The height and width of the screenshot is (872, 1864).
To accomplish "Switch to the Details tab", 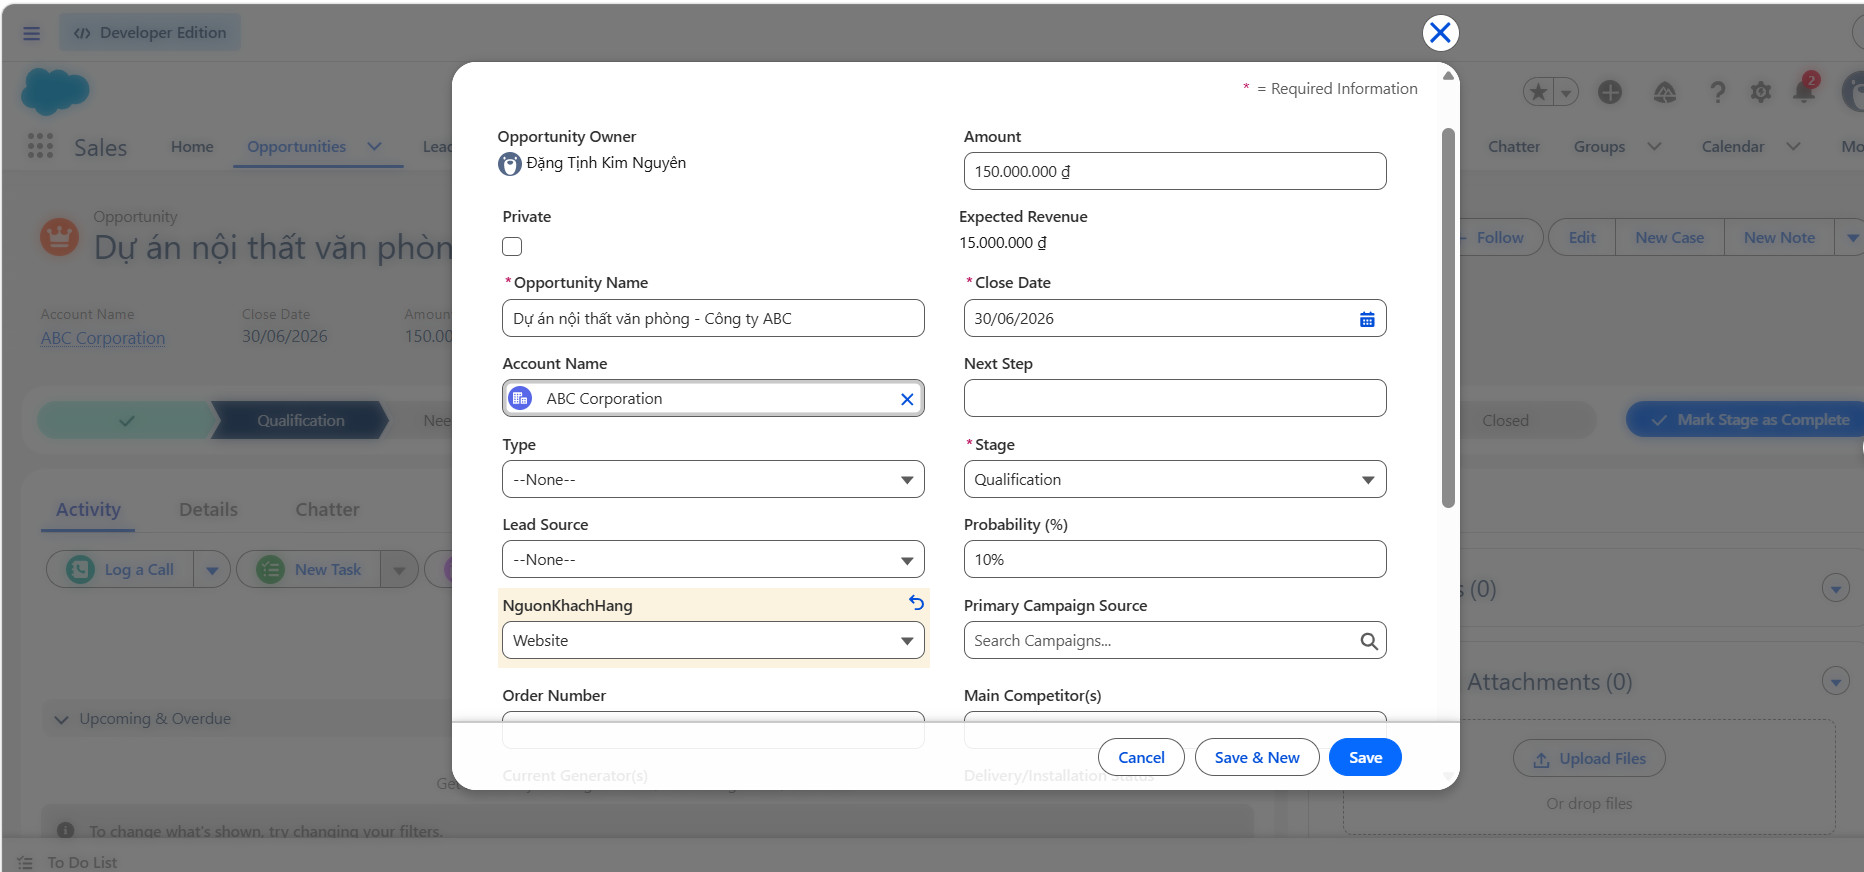I will click(x=208, y=510).
